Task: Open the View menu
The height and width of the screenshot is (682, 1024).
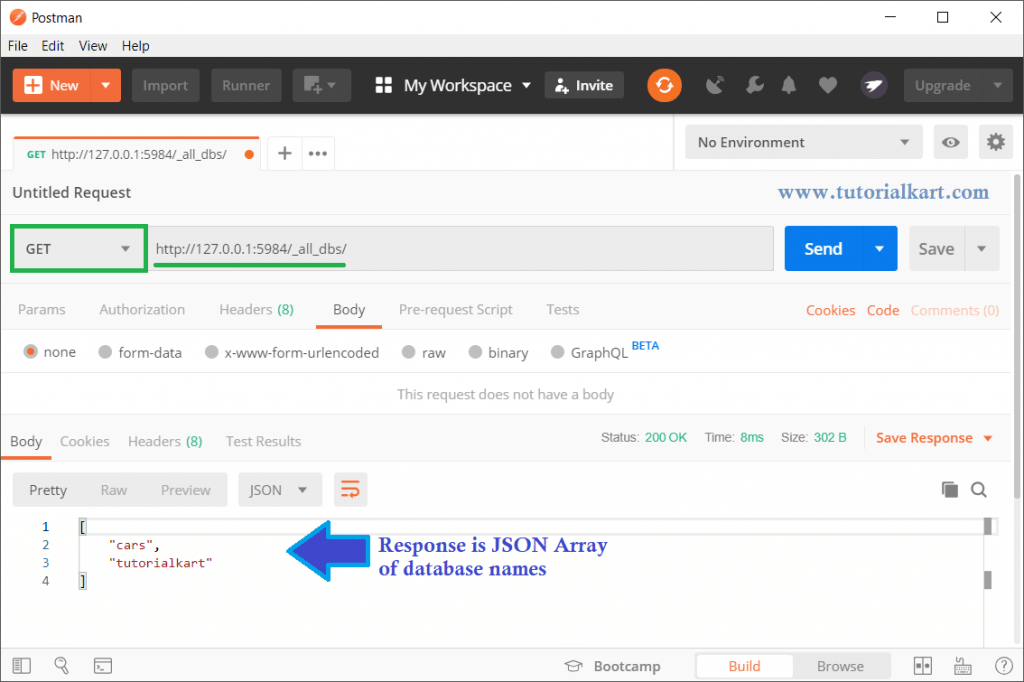Action: [92, 45]
